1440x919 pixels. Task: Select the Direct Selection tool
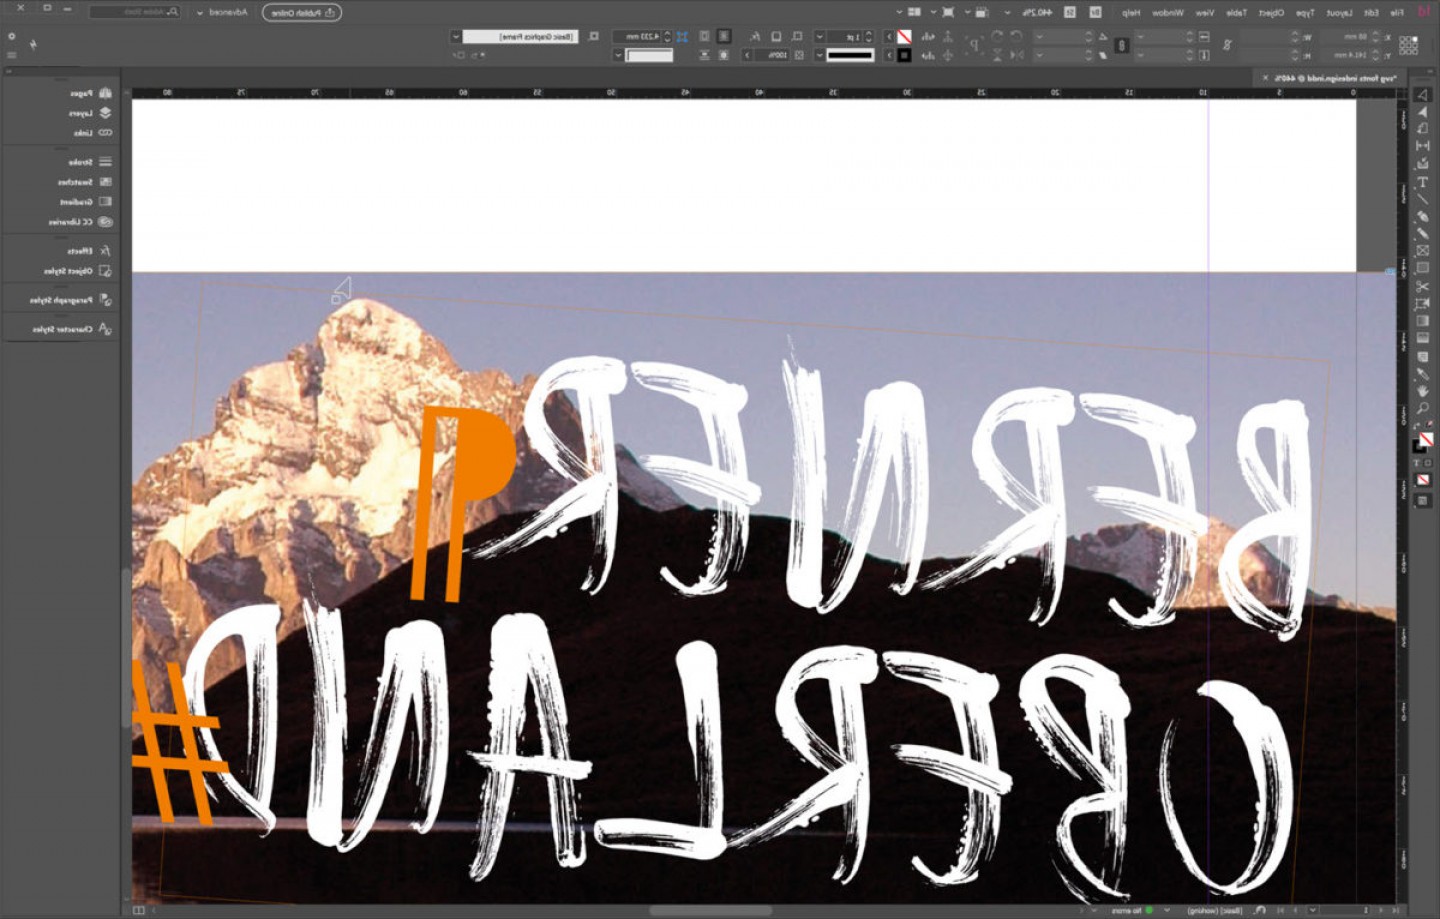tap(1422, 111)
